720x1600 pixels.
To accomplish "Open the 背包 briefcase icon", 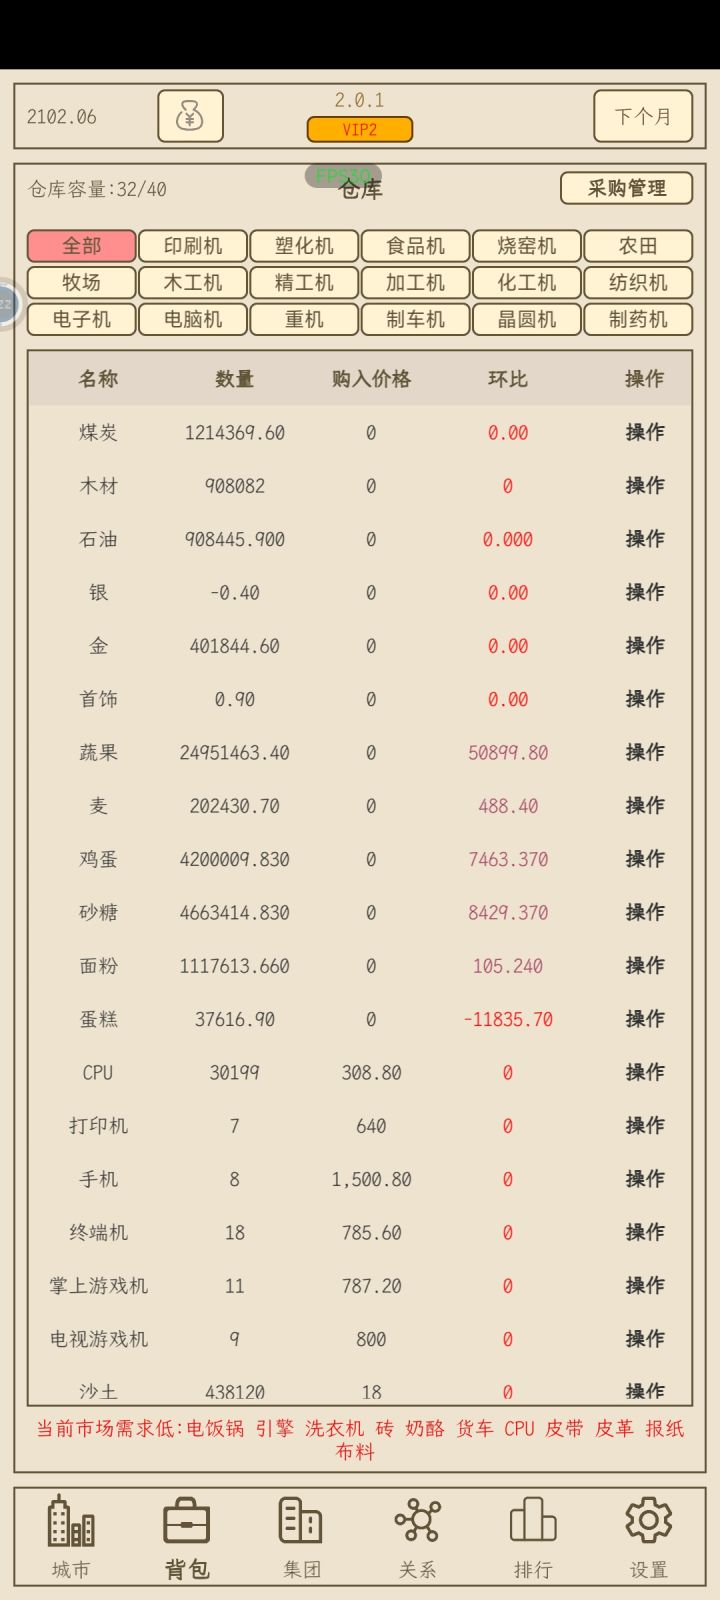I will [187, 1521].
